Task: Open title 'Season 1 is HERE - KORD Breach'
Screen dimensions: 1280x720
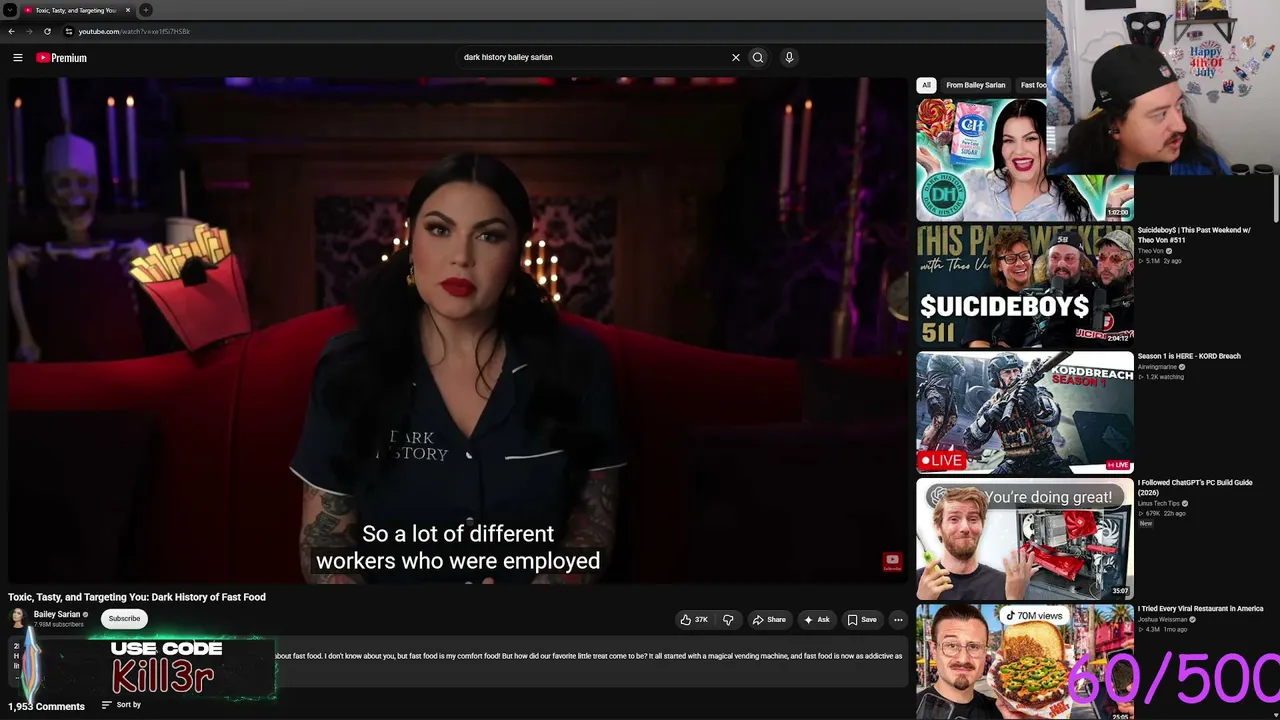Action: point(1189,356)
